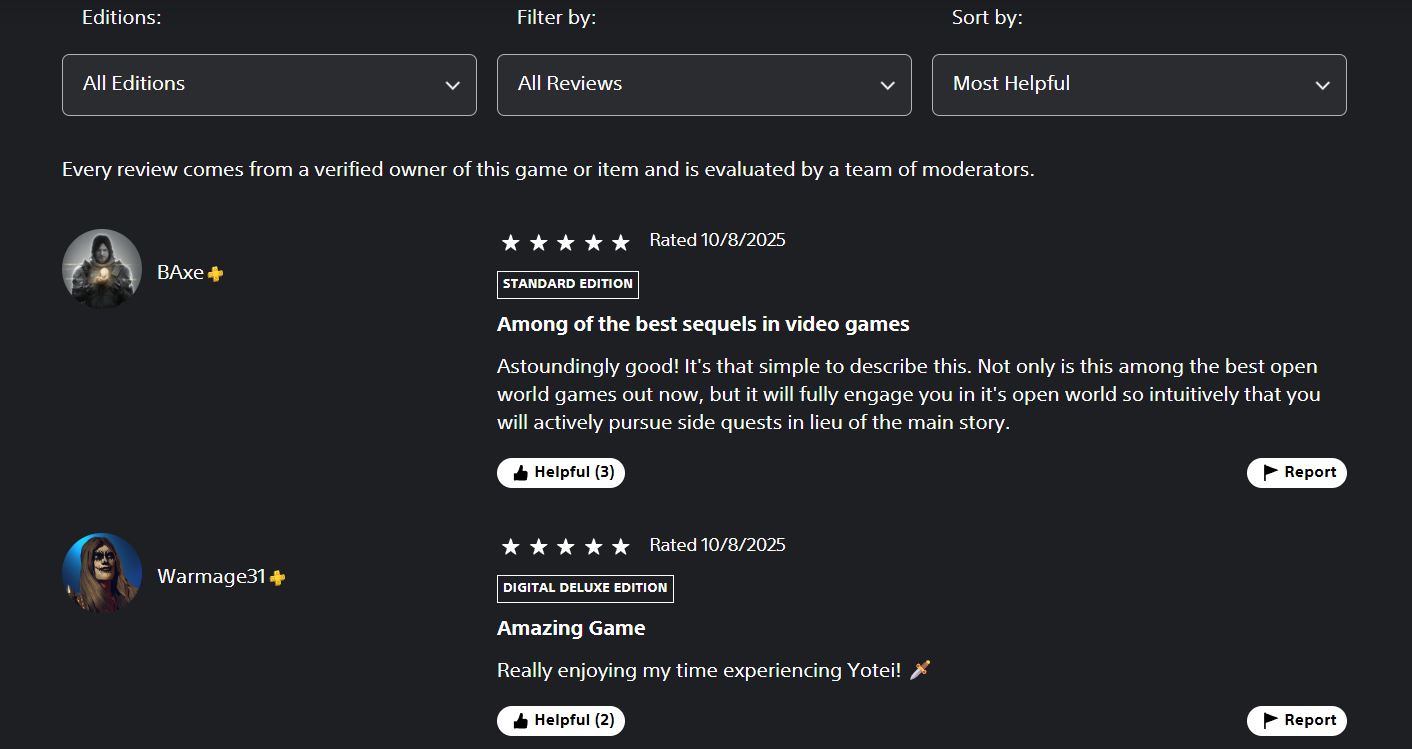The width and height of the screenshot is (1412, 749).
Task: Click the five-star rating on BAxe's review
Action: pos(565,242)
